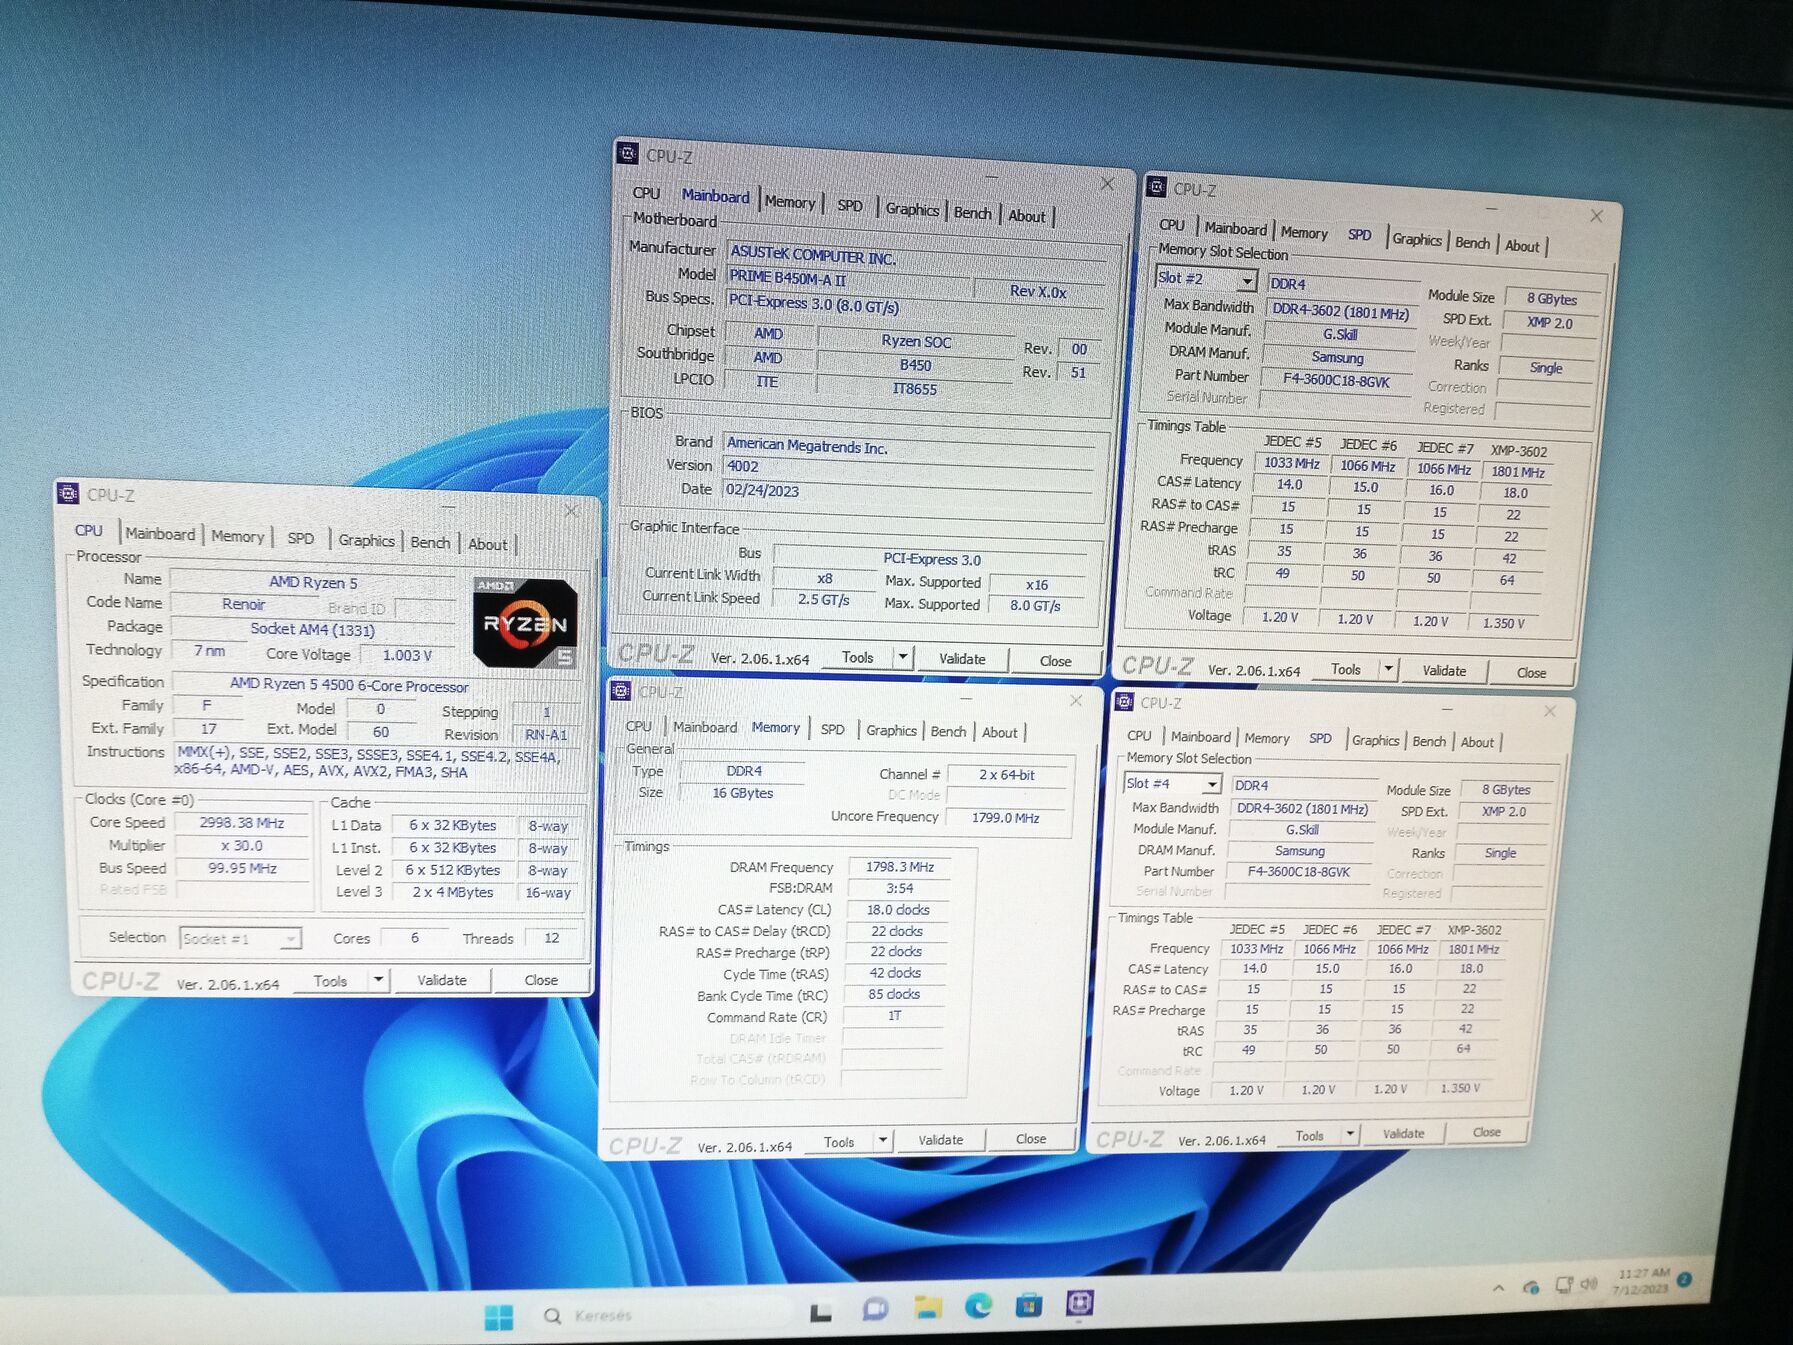This screenshot has height=1345, width=1793.
Task: Click the network icon in the system tray
Action: pos(1564,1284)
